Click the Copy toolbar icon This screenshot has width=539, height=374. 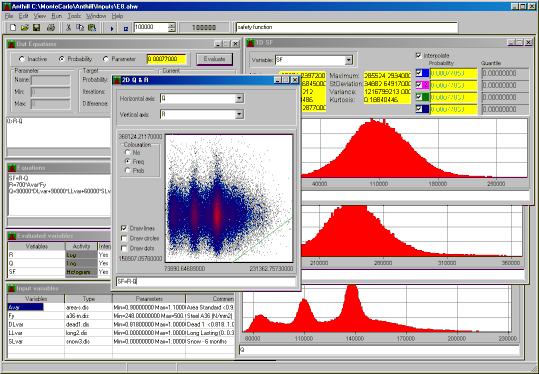[80, 28]
